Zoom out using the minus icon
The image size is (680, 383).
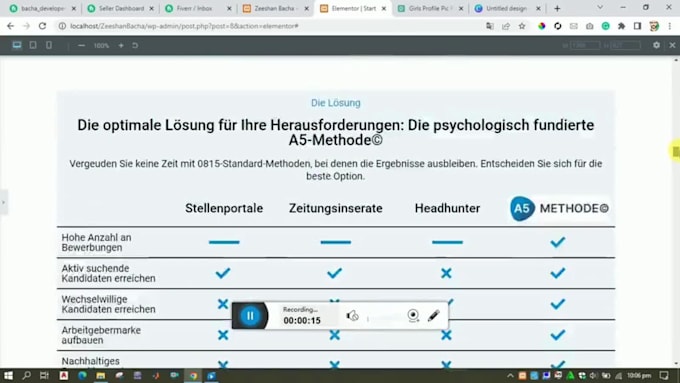pyautogui.click(x=81, y=45)
